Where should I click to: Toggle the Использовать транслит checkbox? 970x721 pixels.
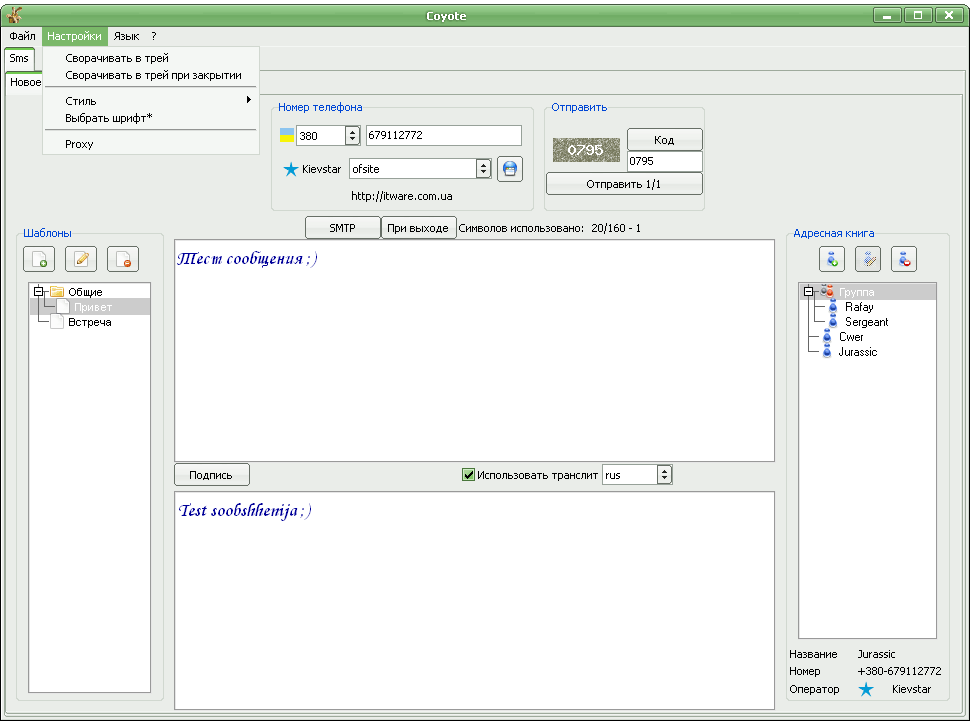pos(468,475)
